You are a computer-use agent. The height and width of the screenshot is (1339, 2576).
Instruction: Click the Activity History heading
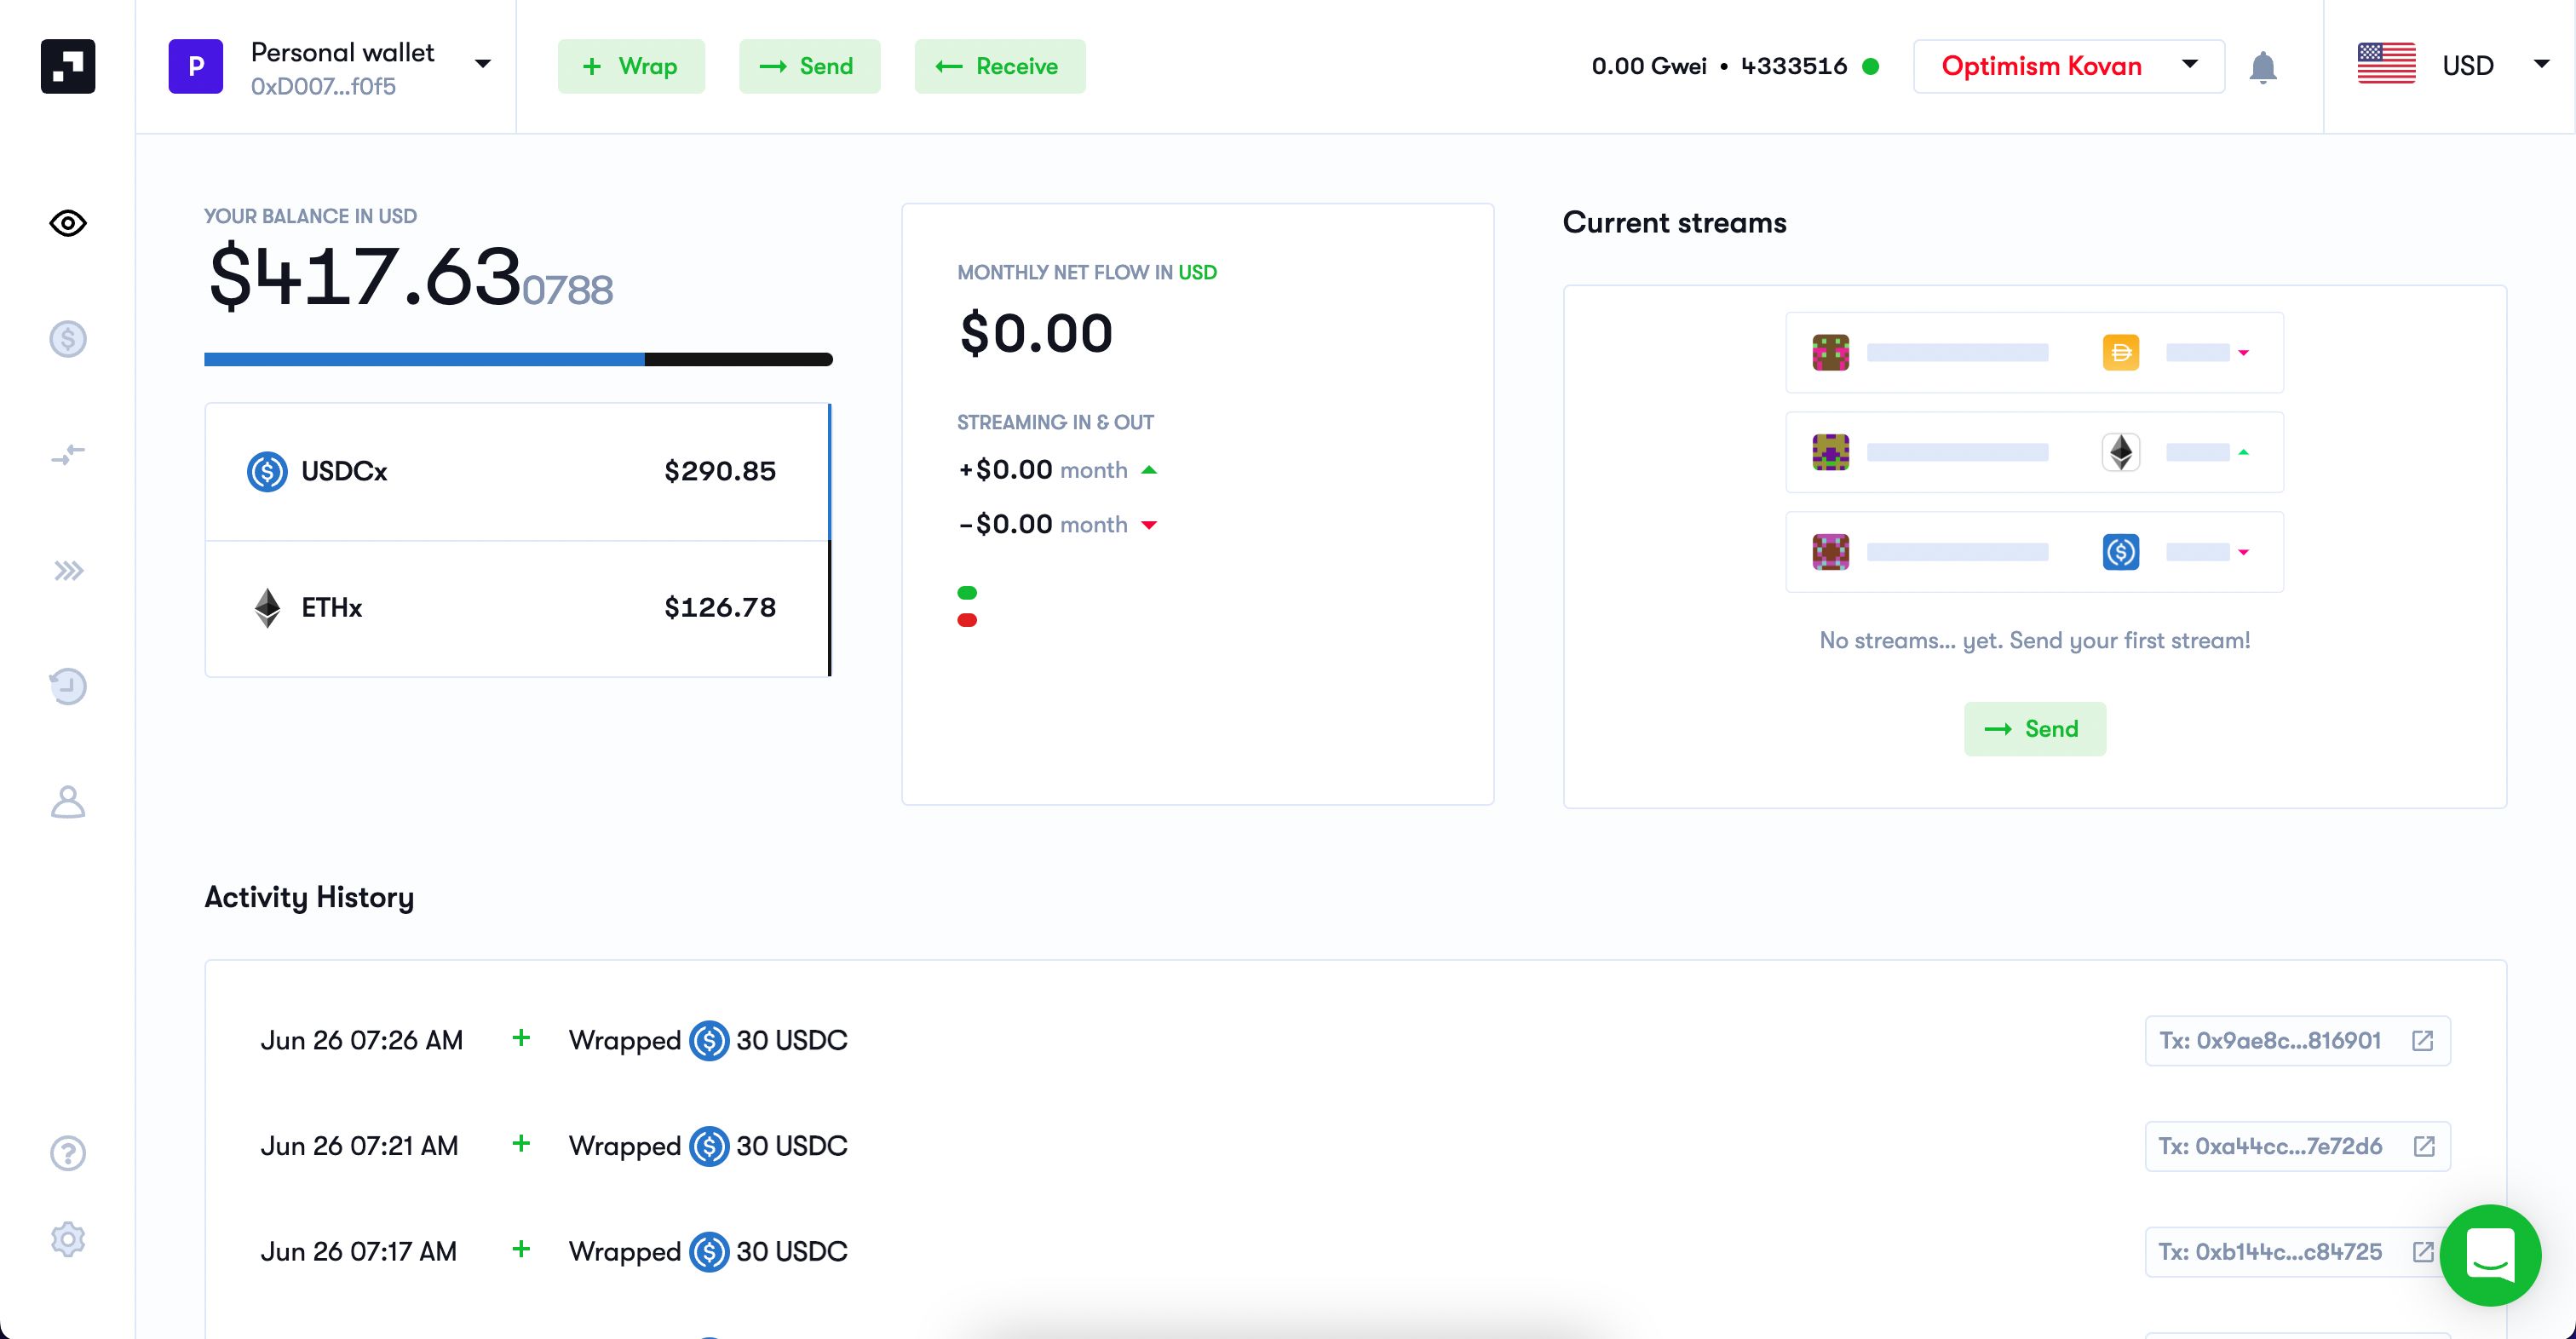309,897
